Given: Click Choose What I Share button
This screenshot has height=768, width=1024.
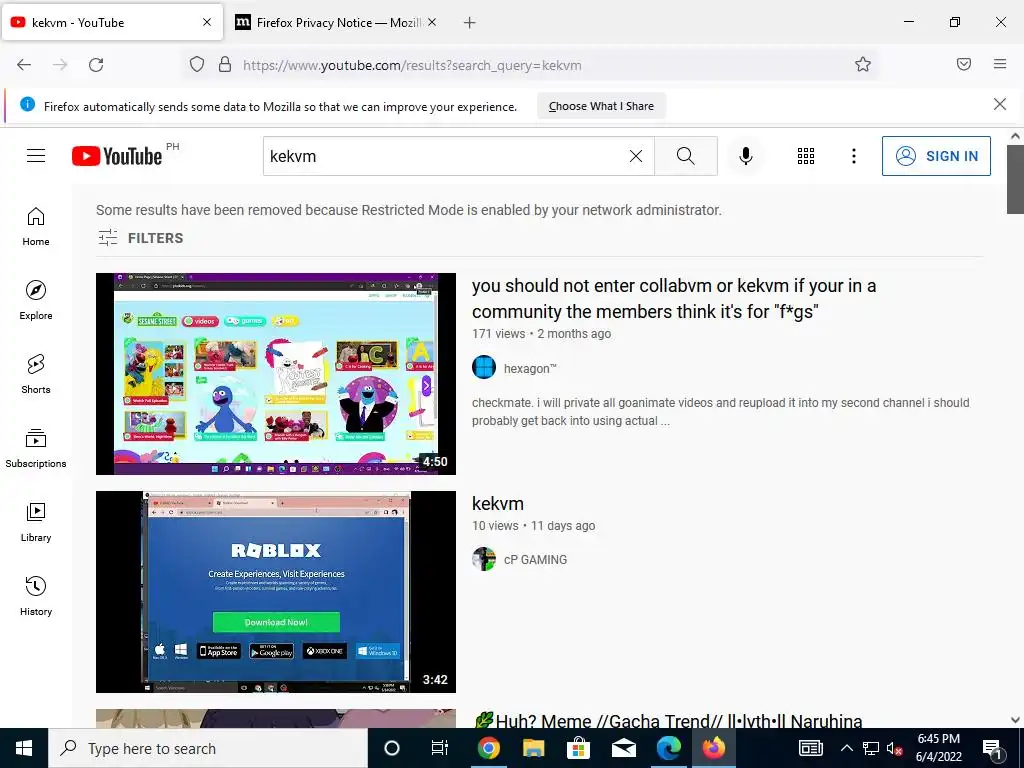Looking at the screenshot, I should [601, 106].
